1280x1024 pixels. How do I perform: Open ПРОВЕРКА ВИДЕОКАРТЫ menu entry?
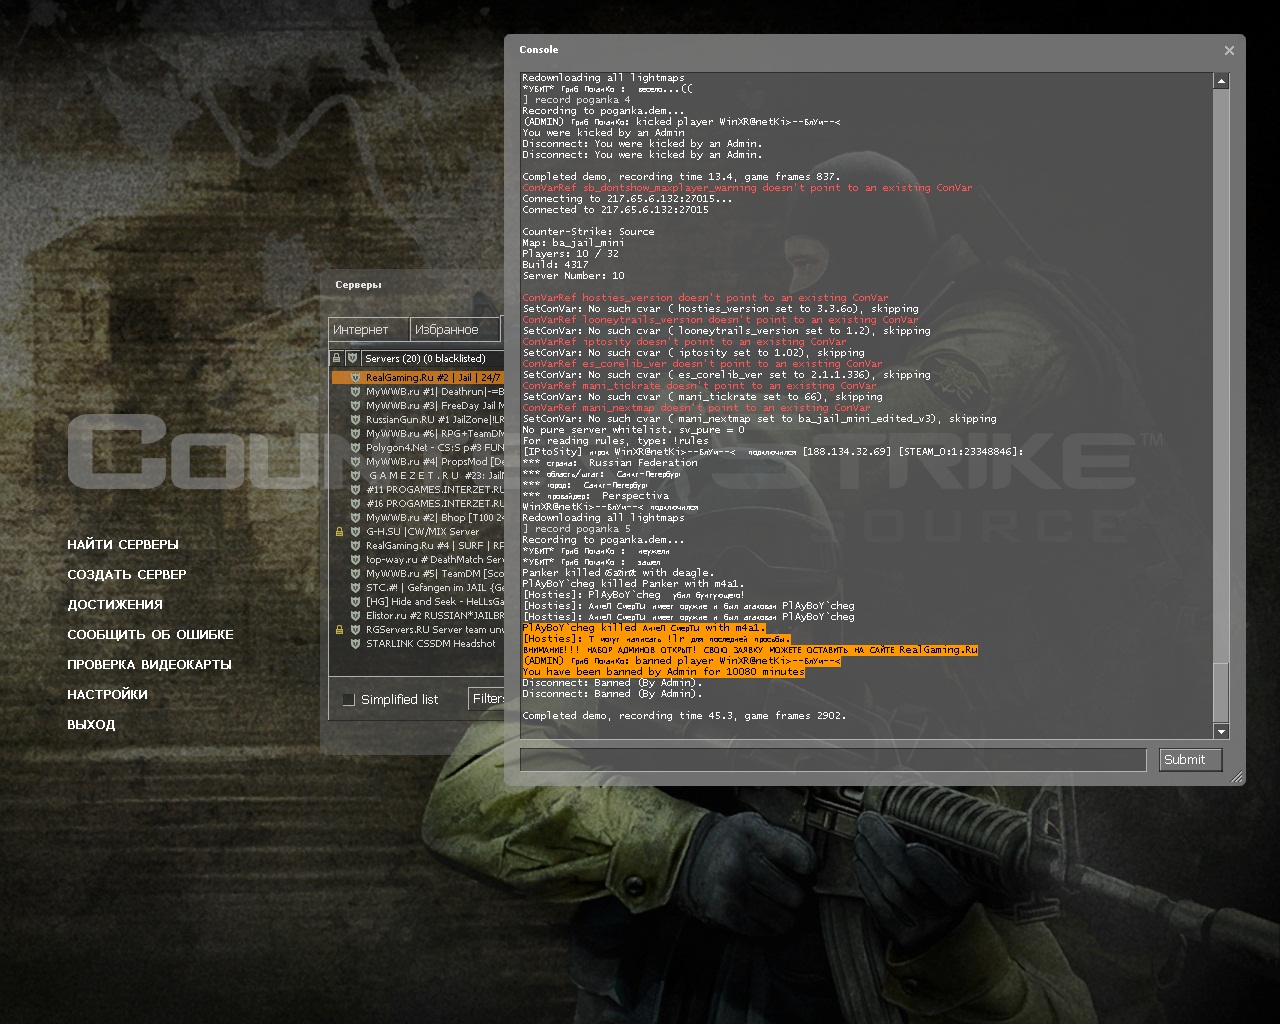[x=149, y=665]
